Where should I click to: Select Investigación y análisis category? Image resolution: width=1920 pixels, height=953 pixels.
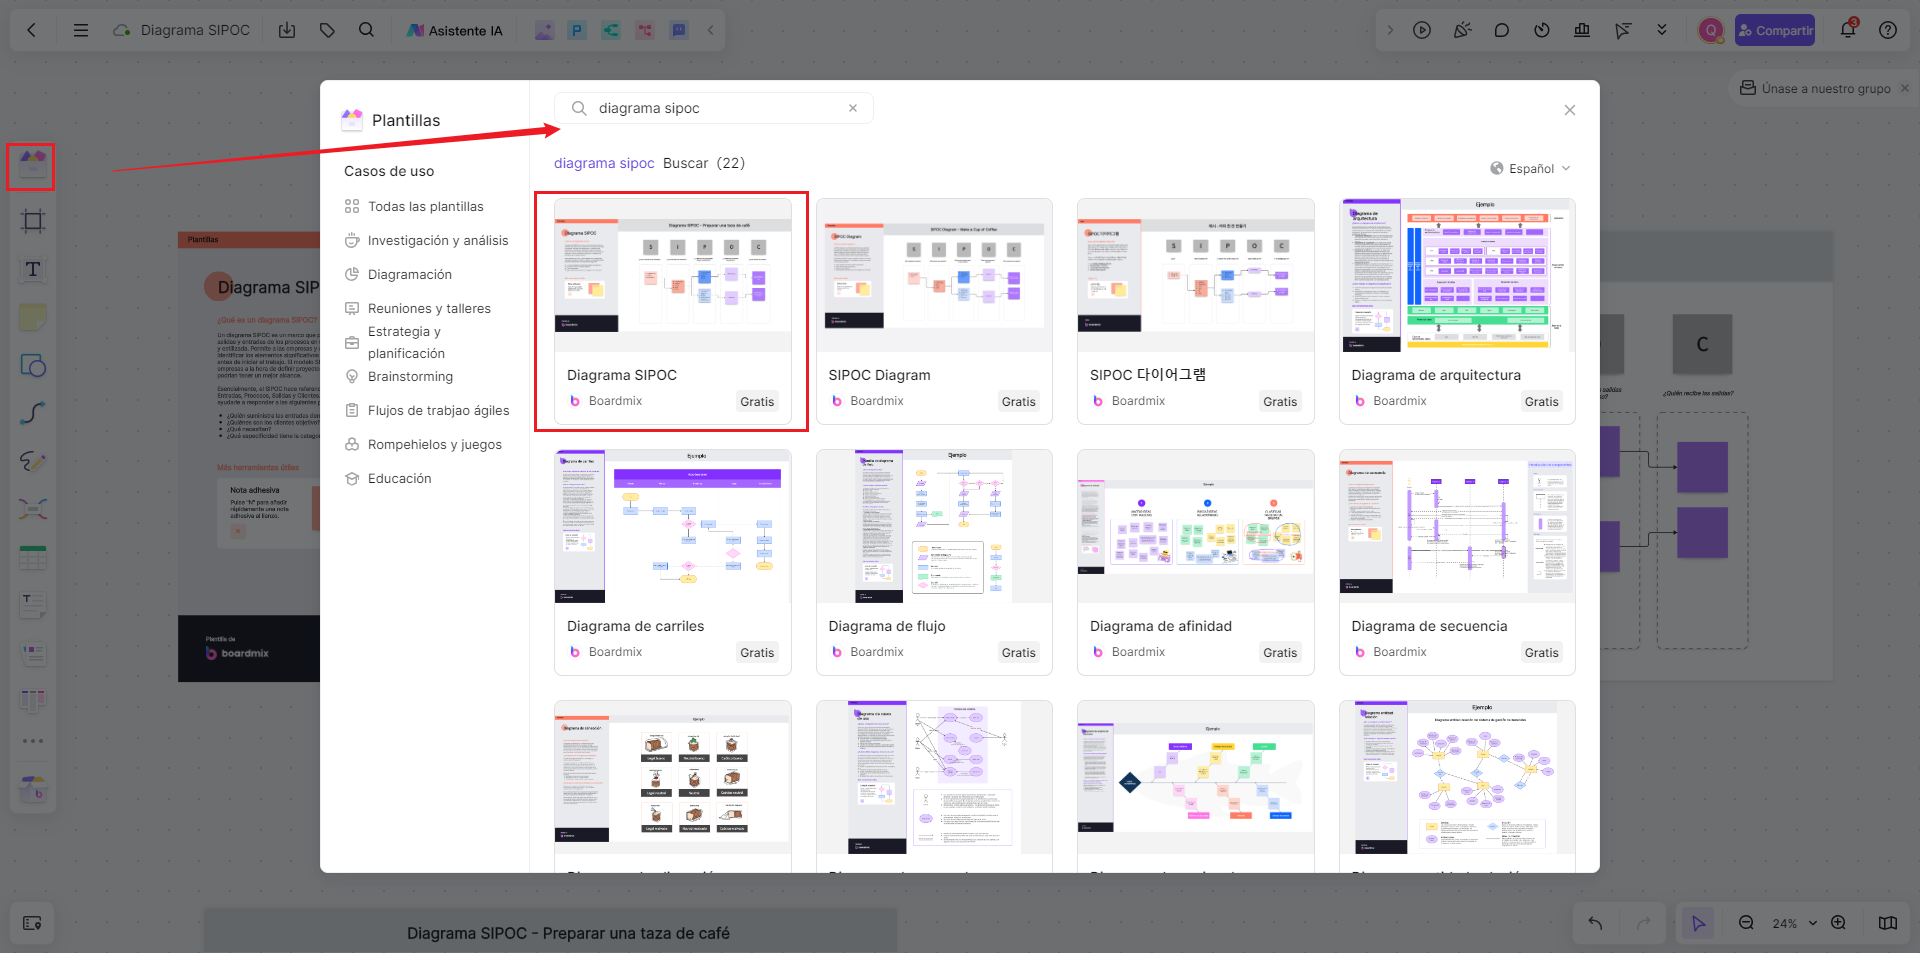[x=426, y=240]
